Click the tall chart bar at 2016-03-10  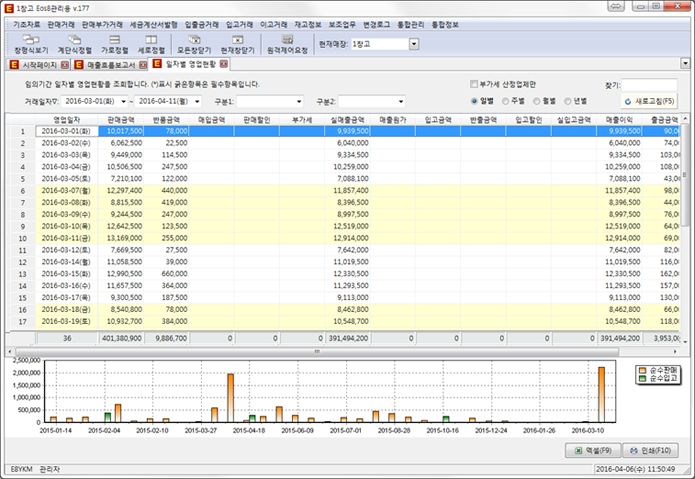point(601,394)
